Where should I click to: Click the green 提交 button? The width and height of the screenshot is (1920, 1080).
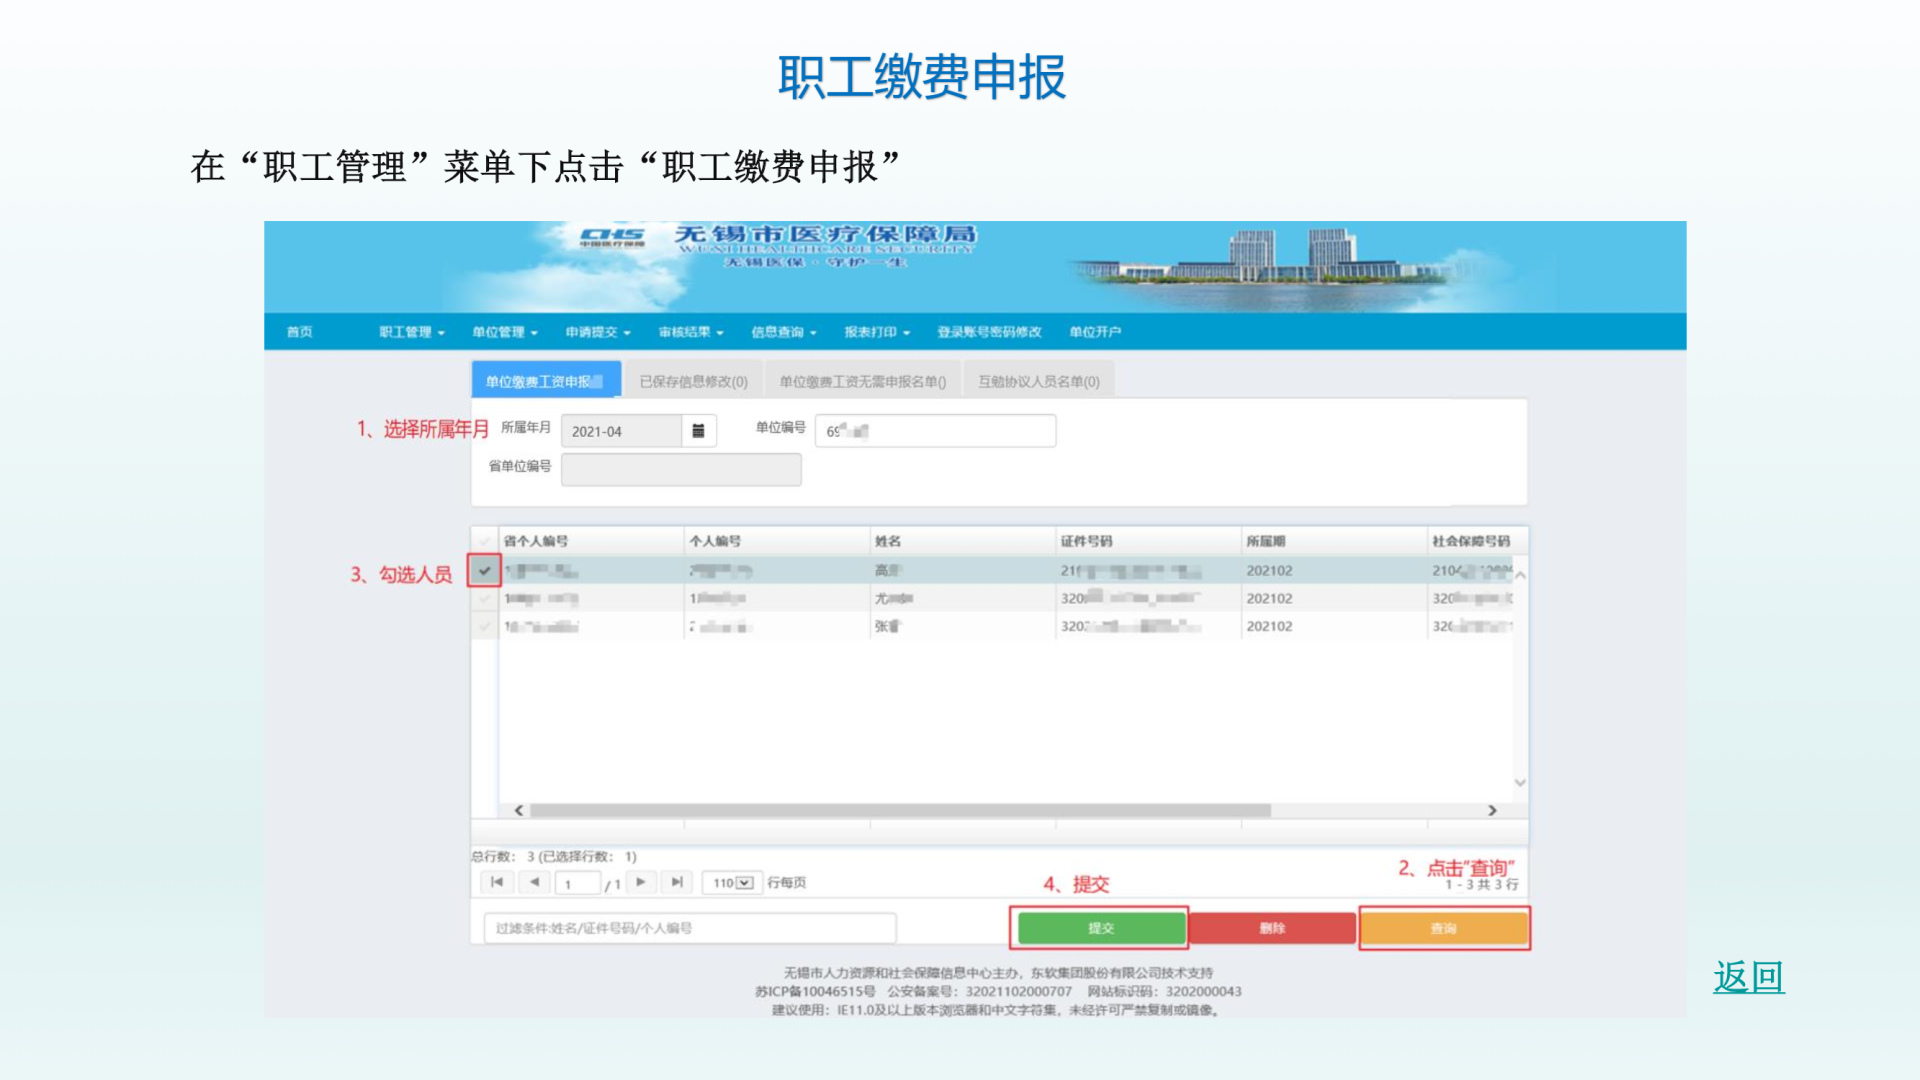[x=1100, y=928]
